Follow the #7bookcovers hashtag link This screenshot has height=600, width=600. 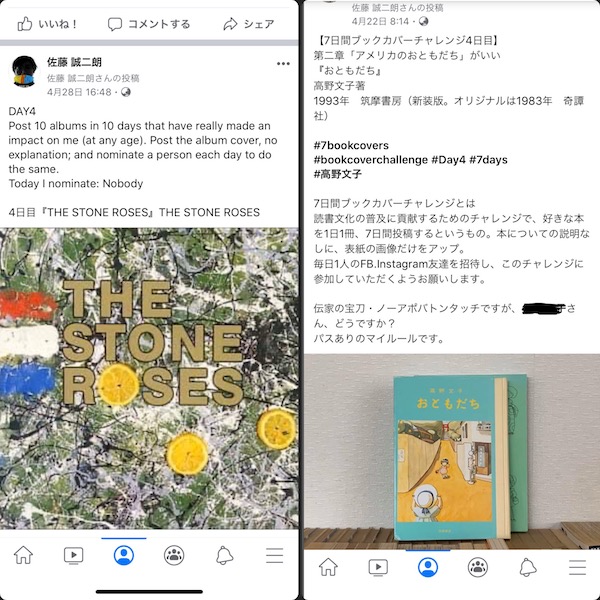[x=351, y=145]
